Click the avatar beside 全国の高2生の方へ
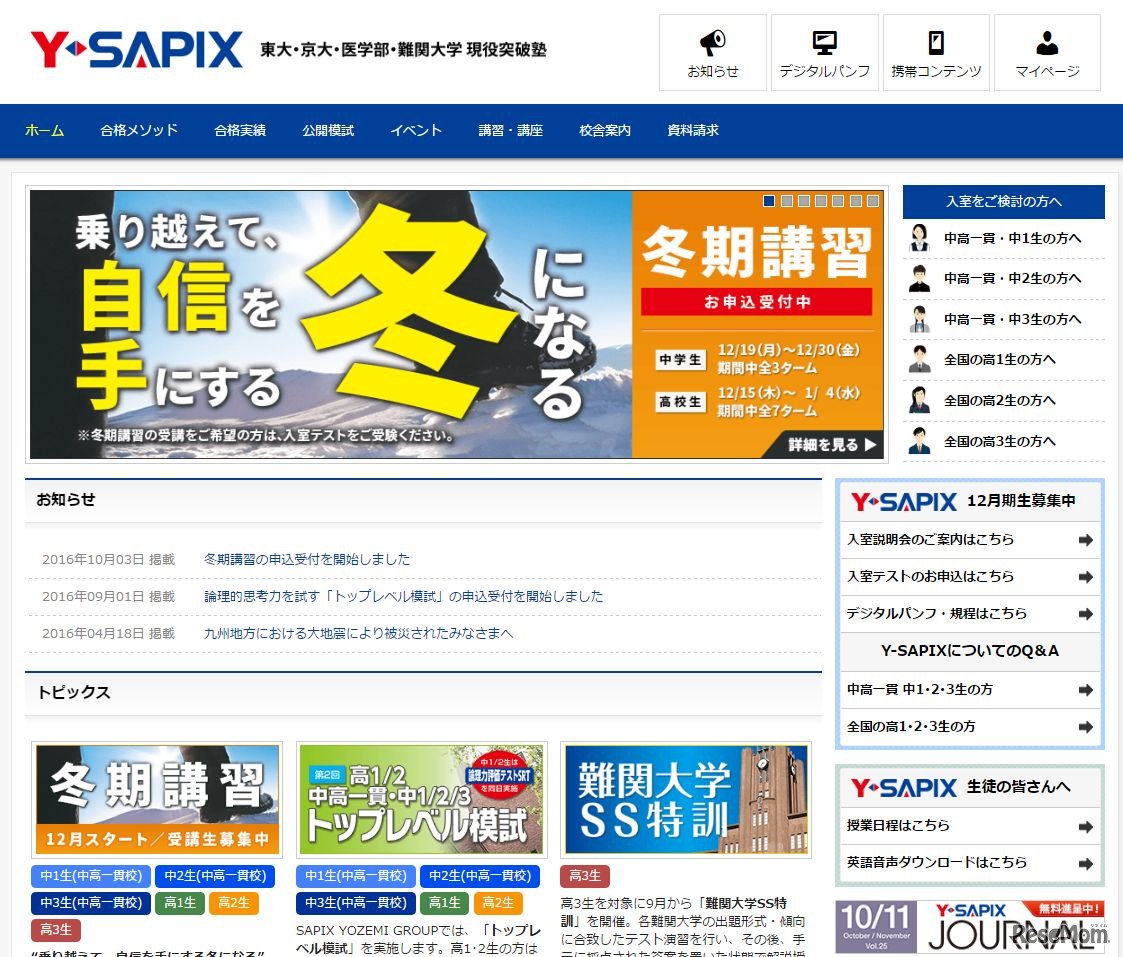The height and width of the screenshot is (957, 1123). coord(919,400)
